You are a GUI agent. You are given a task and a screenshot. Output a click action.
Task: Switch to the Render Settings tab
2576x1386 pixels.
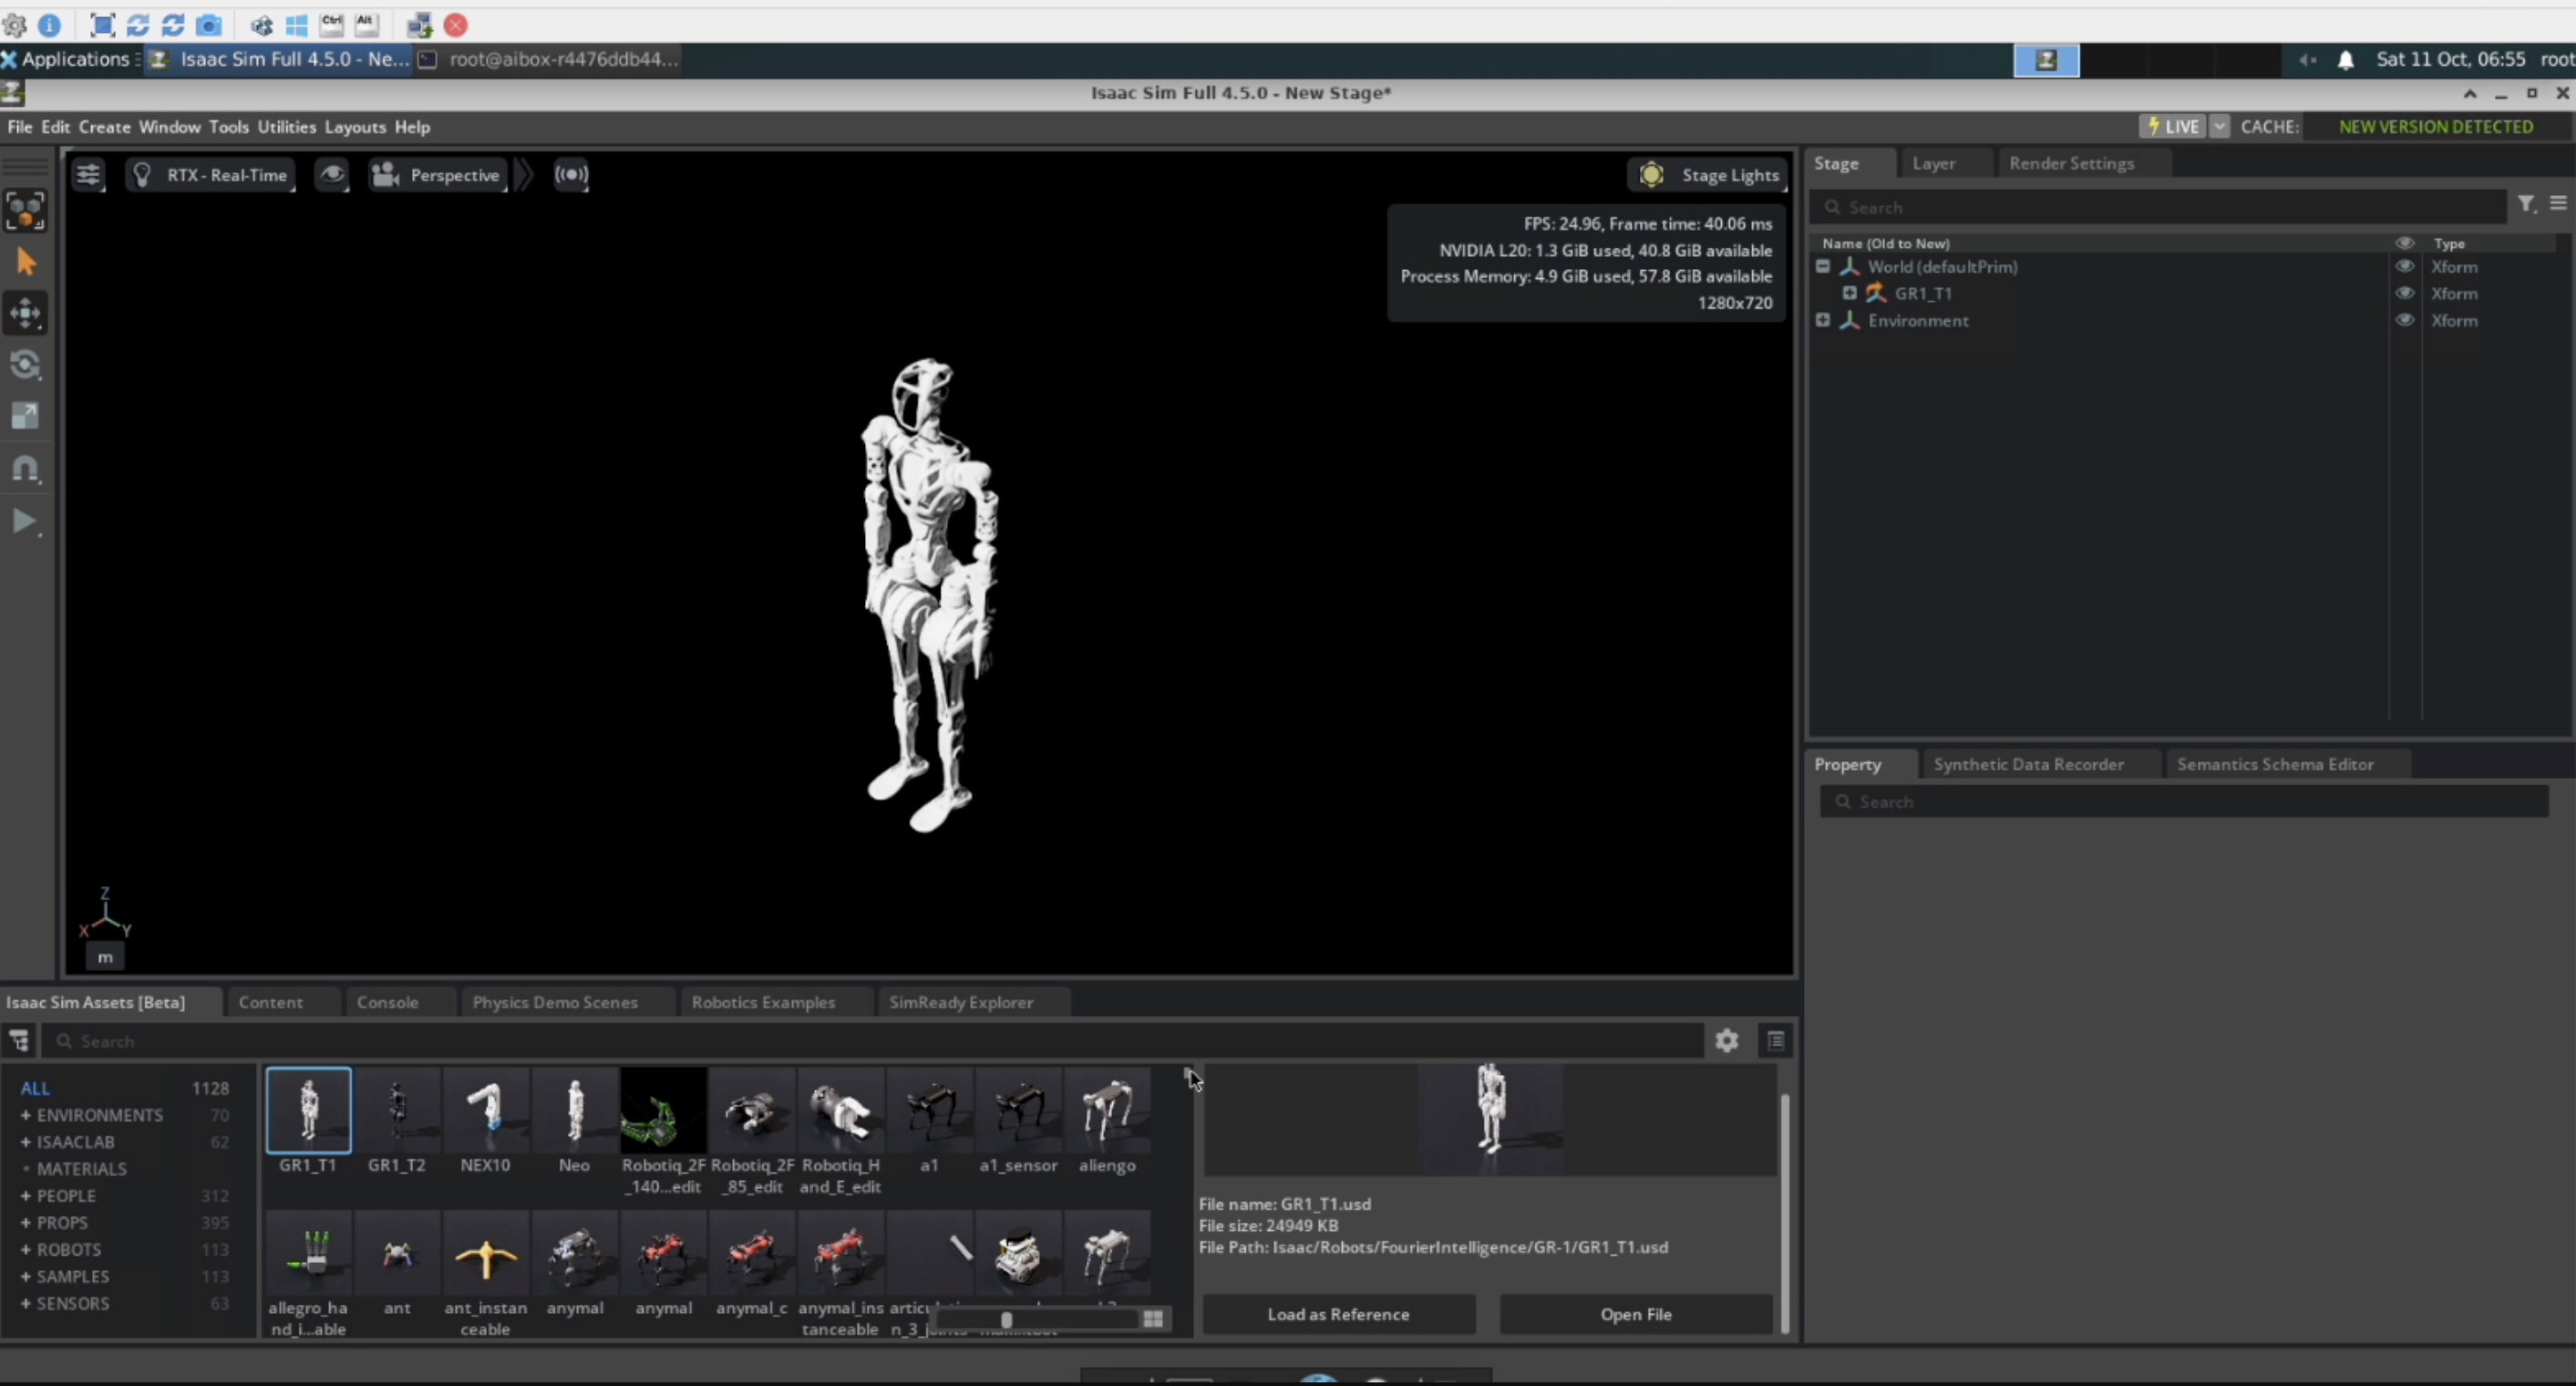(2071, 163)
